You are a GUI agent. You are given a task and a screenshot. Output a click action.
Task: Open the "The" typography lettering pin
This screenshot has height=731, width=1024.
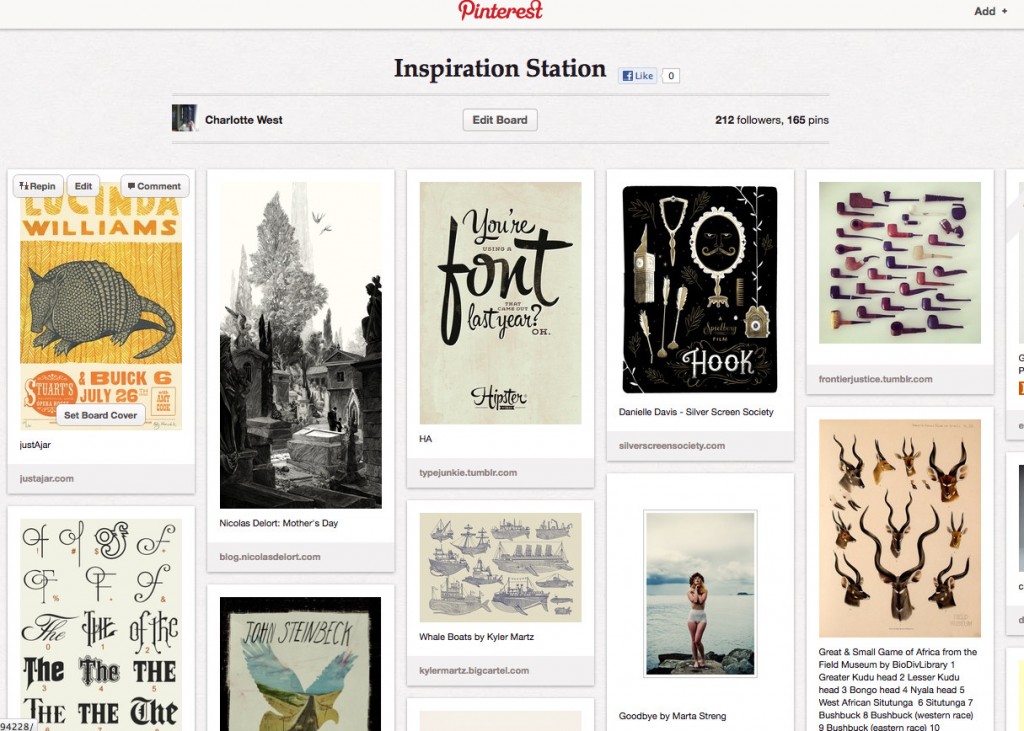[101, 625]
